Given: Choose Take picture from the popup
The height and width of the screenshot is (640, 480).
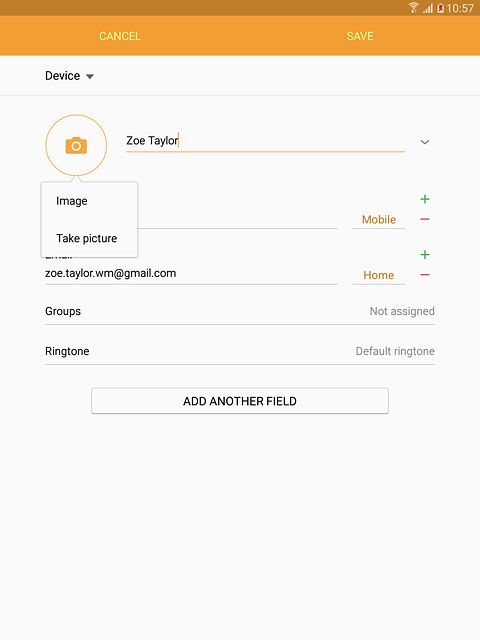Looking at the screenshot, I should [x=89, y=238].
